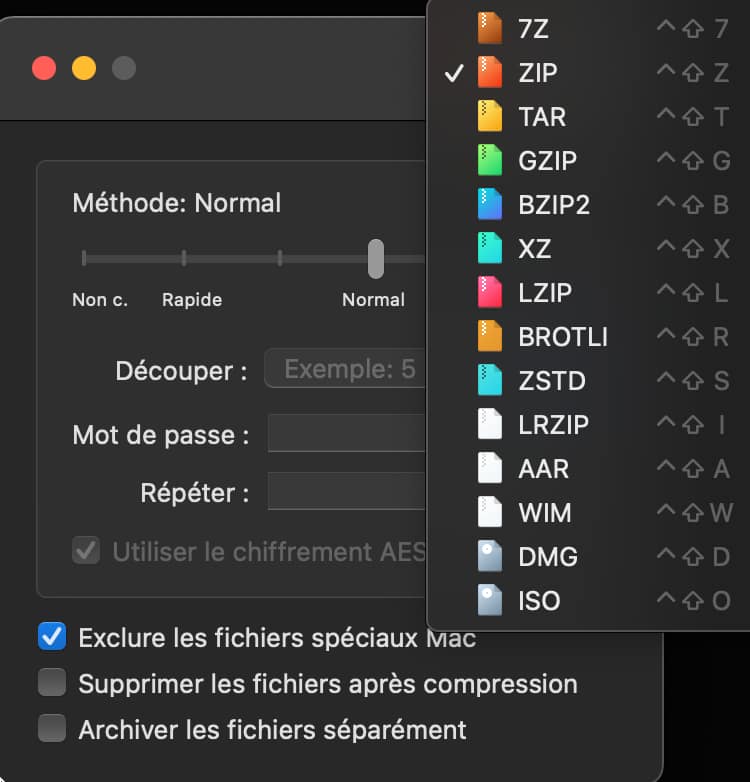Click the green GZIP file icon

pos(490,161)
